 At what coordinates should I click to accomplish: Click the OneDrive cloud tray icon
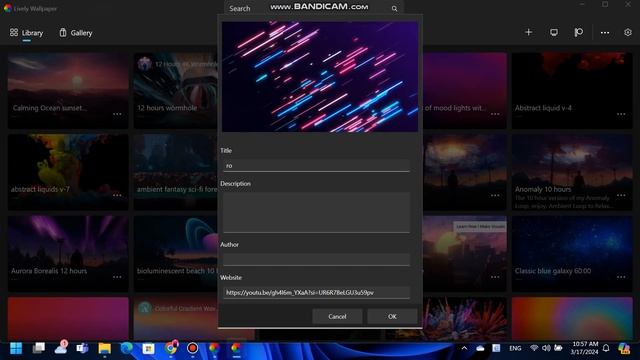[480, 348]
